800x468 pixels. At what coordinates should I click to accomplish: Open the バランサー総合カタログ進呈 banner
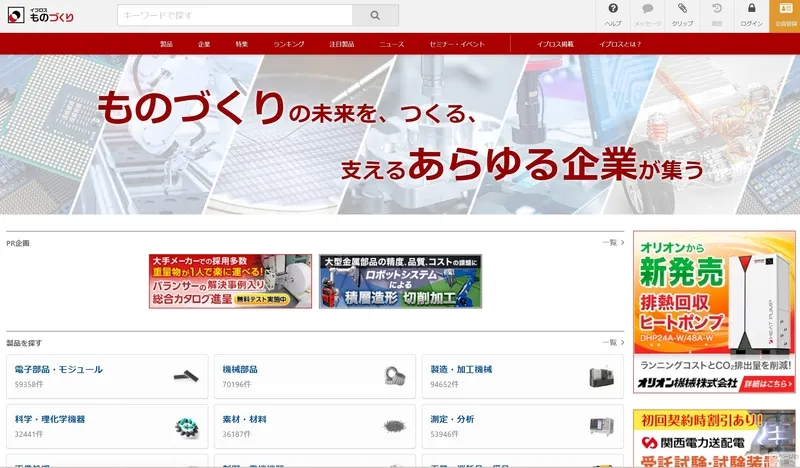pyautogui.click(x=230, y=281)
